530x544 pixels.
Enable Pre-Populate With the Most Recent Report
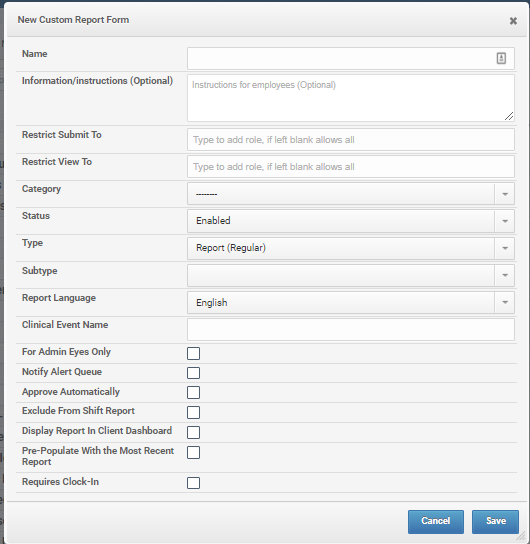[193, 452]
